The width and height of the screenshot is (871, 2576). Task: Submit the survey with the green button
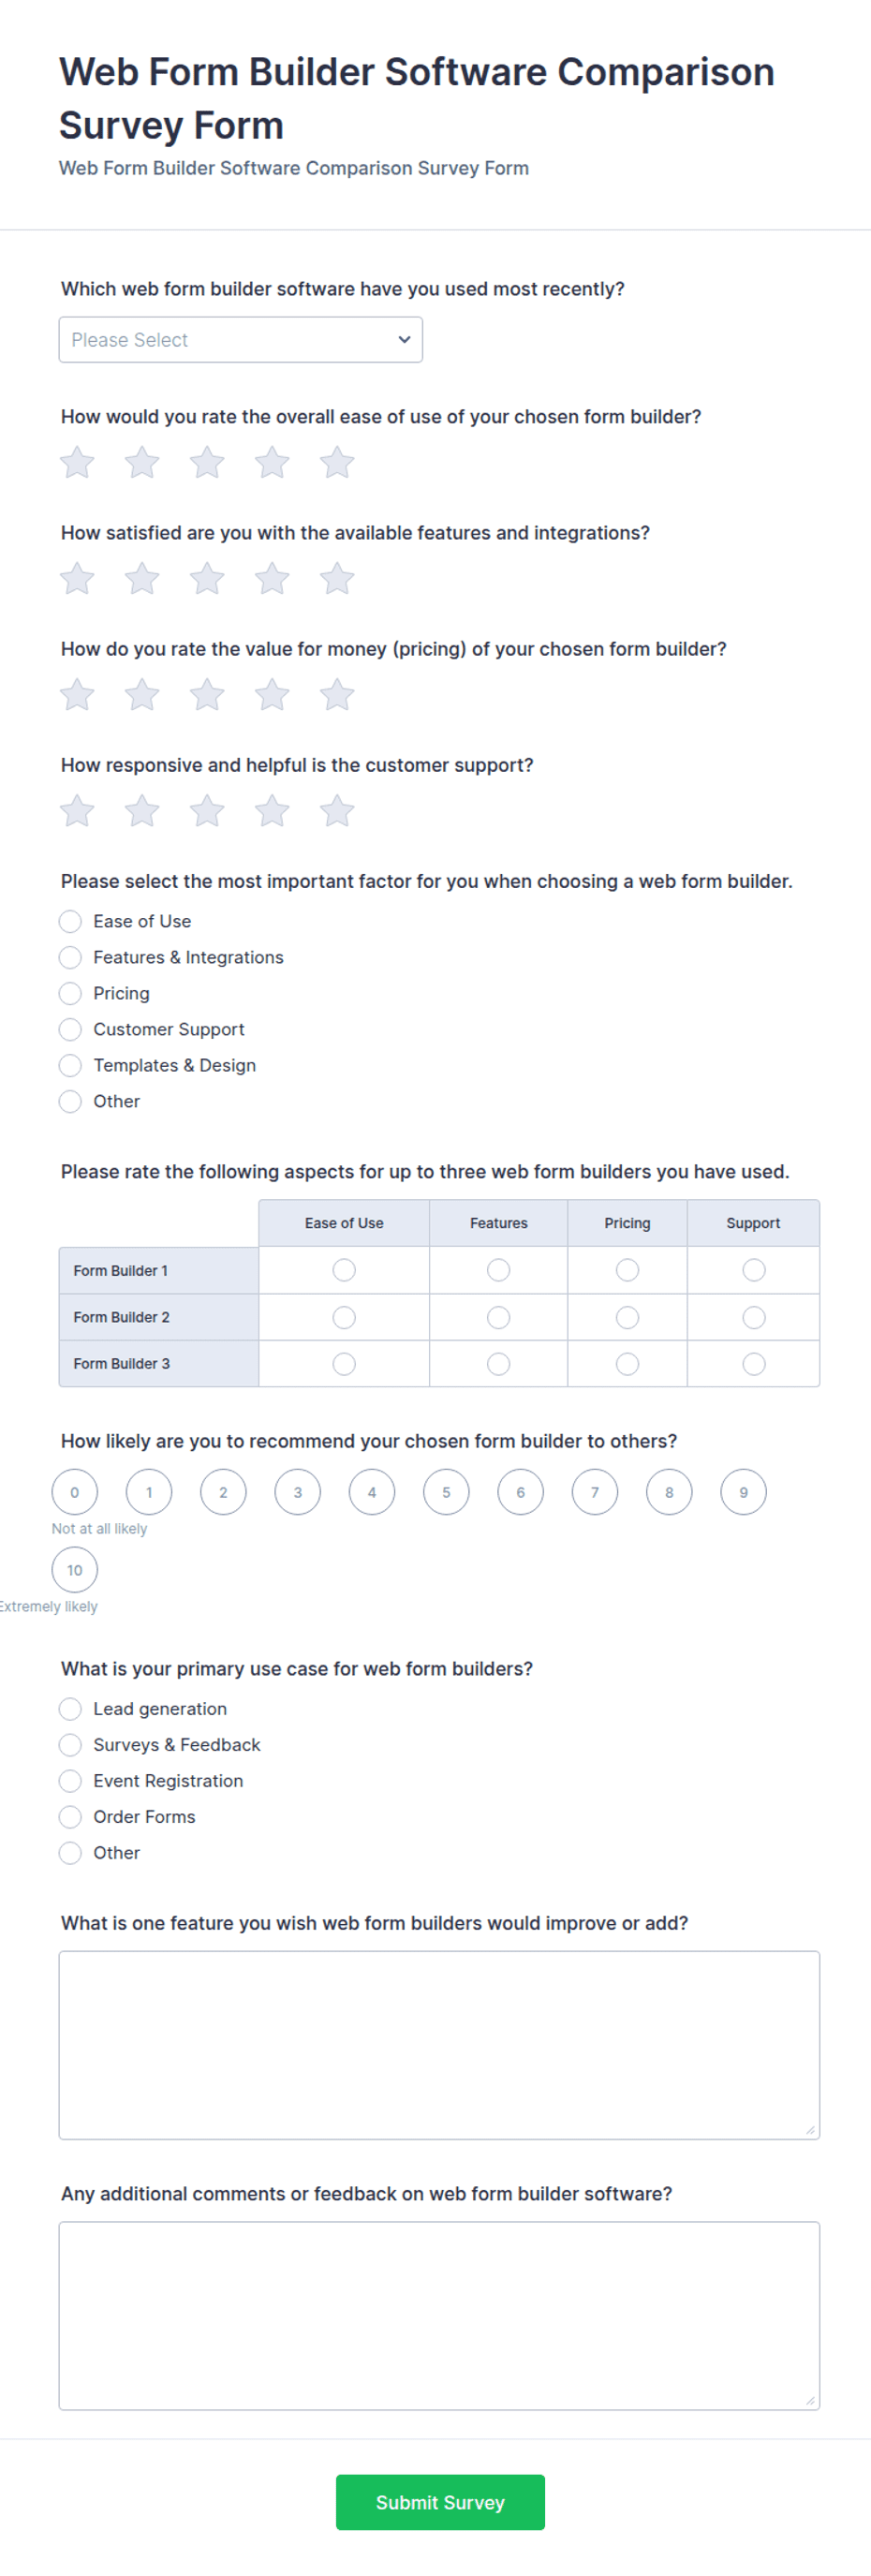[440, 2502]
